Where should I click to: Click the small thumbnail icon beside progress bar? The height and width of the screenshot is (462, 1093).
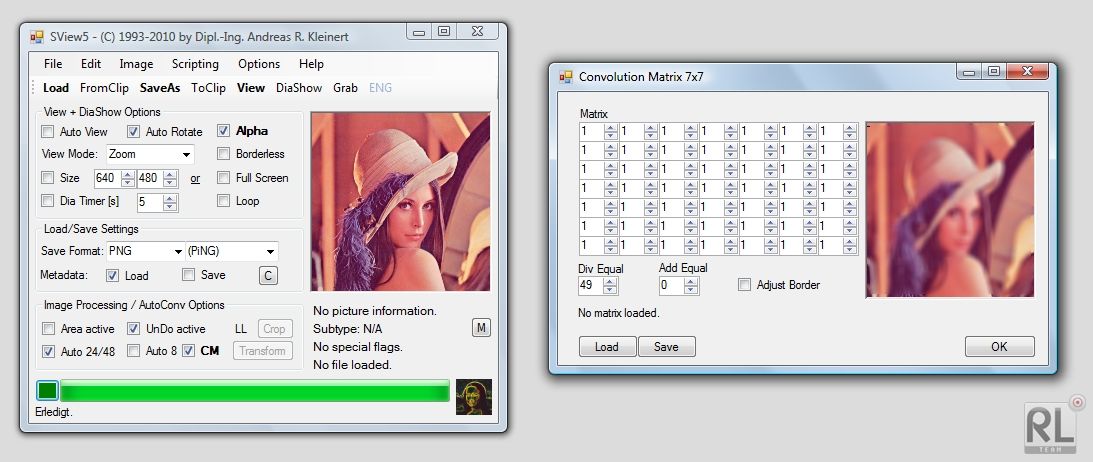473,396
